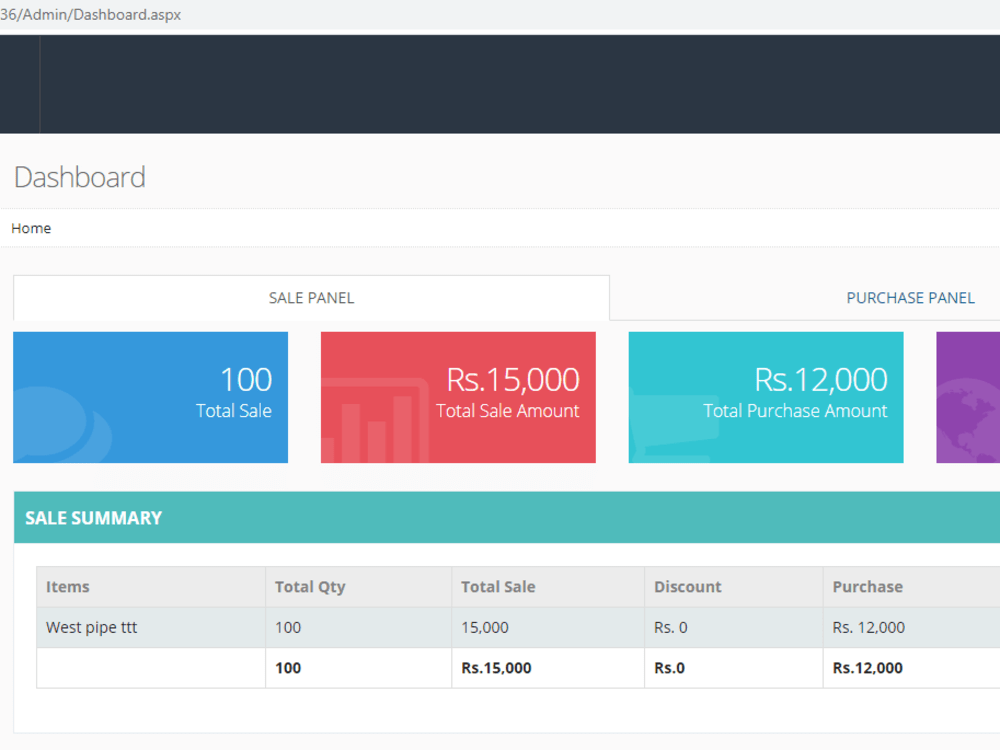Click the Dashboard.aspx URL in address bar
Screen dimensions: 1000x750
click(x=91, y=15)
